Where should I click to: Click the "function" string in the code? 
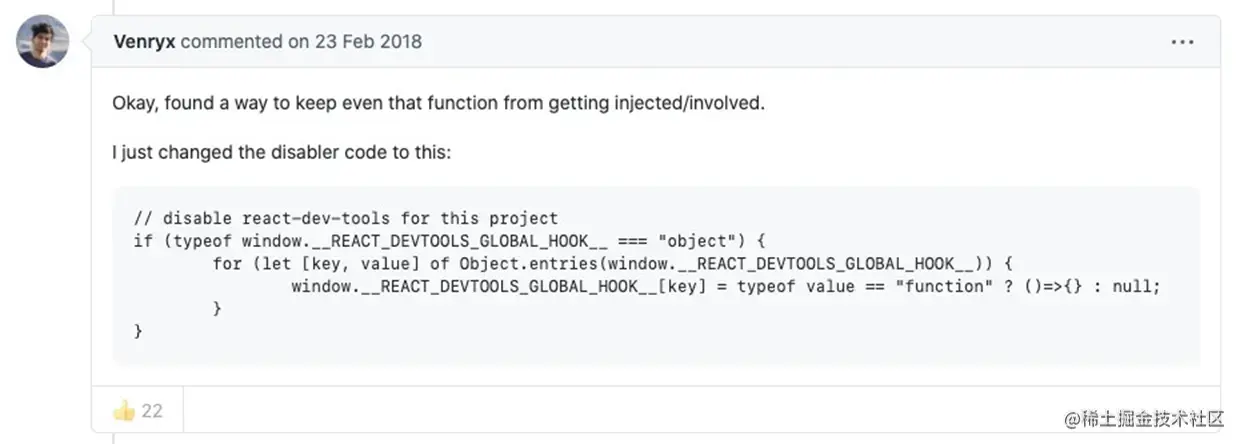(938, 287)
